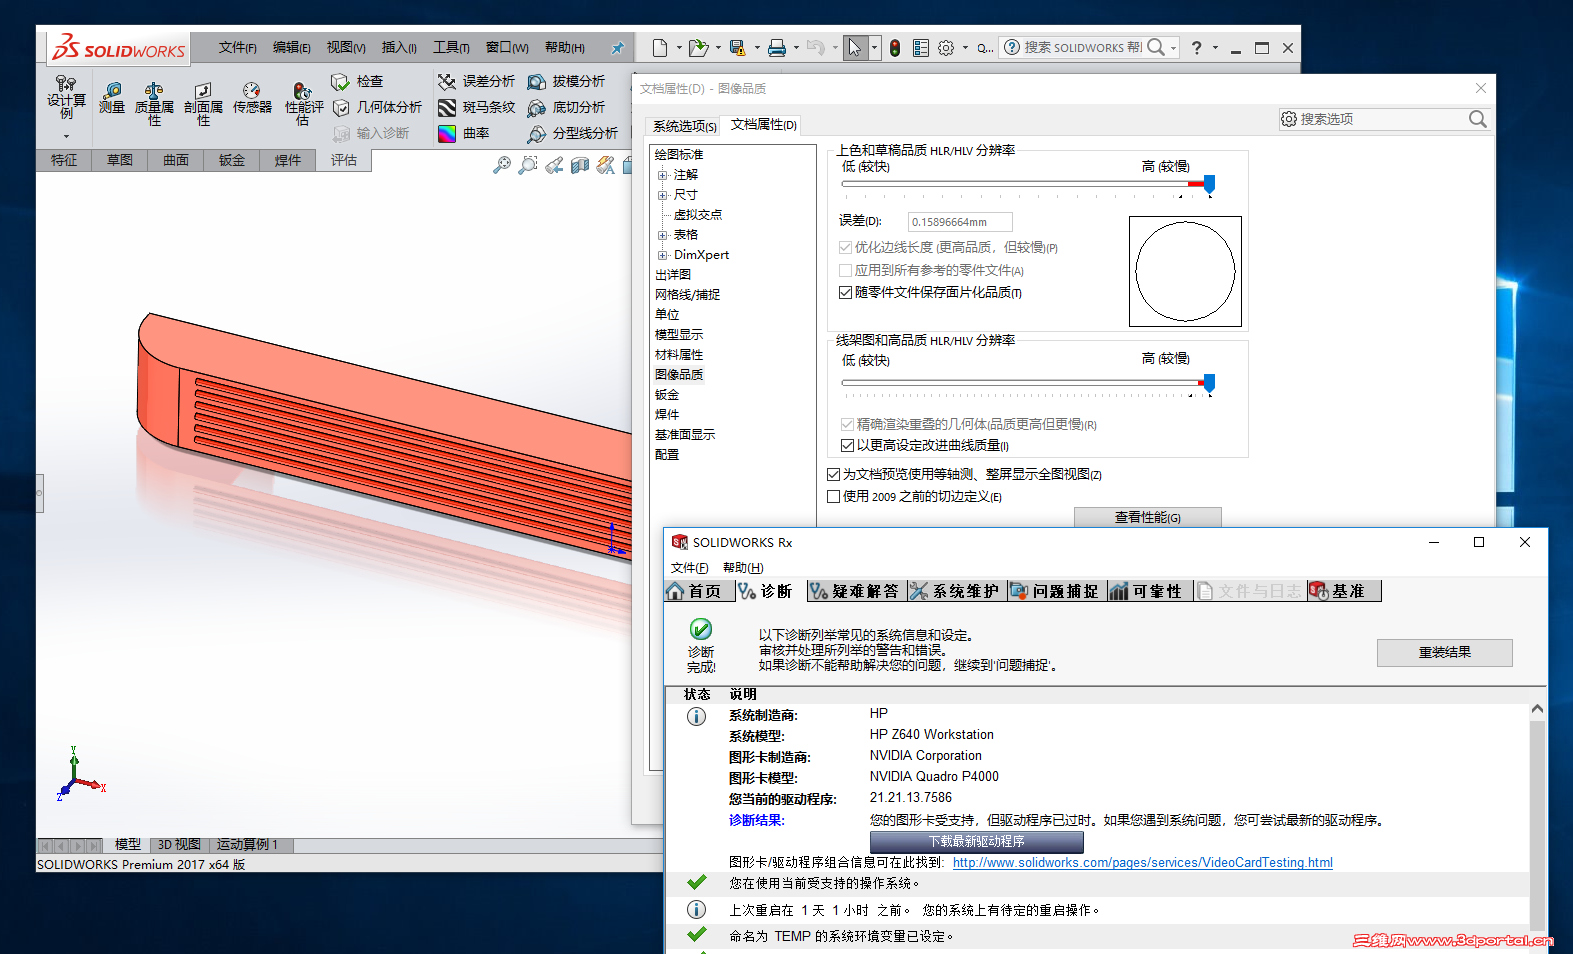Expand the 注解 tree node
Viewport: 1573px width, 954px height.
pos(663,175)
